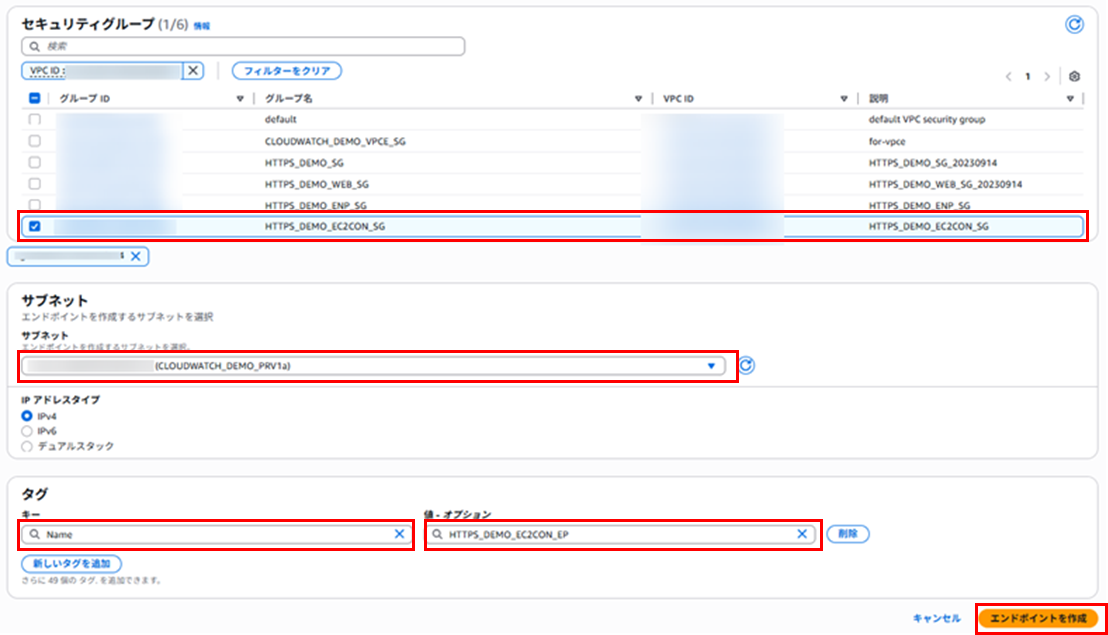The height and width of the screenshot is (635, 1108).
Task: Click the search icon in security group search
Action: click(x=35, y=47)
